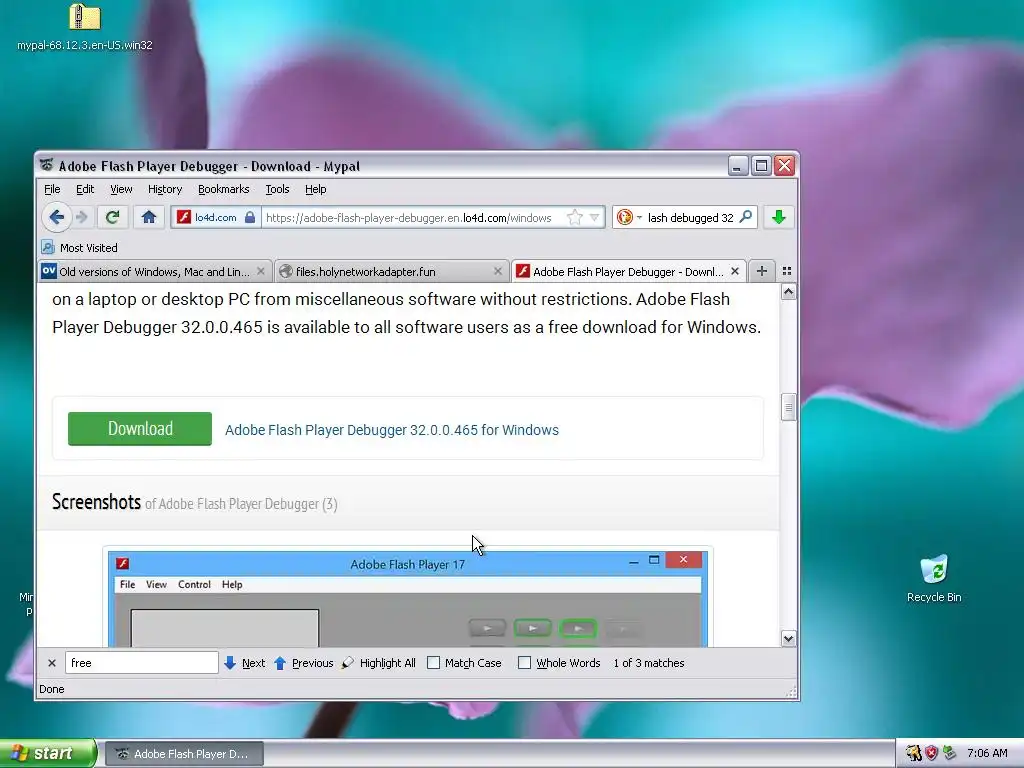1024x768 pixels.
Task: Click the vertical scrollbar thumb
Action: (788, 408)
